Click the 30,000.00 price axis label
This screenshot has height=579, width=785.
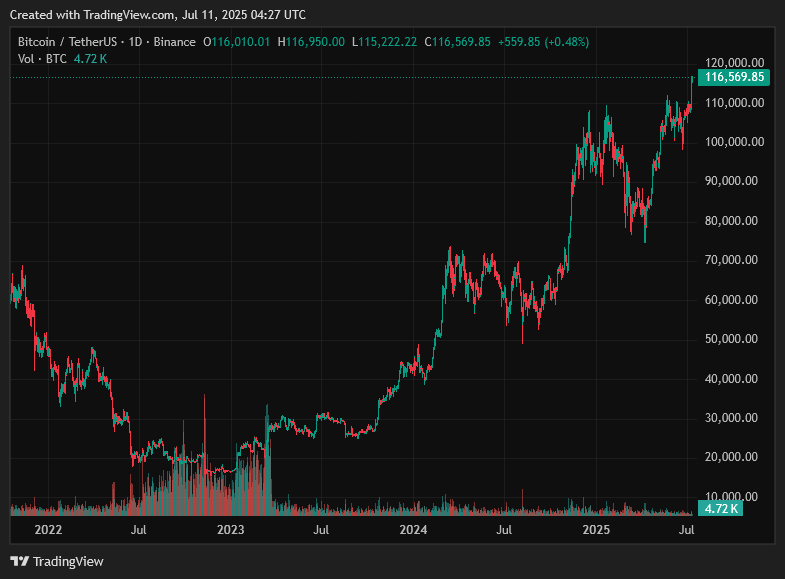click(731, 418)
